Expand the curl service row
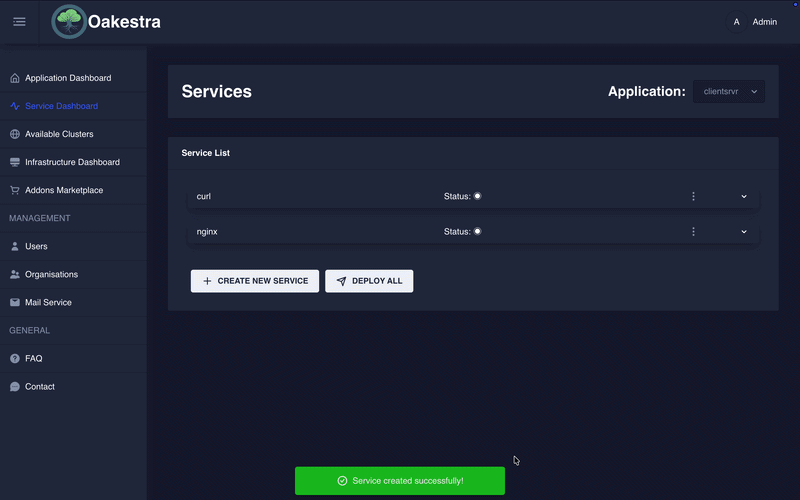This screenshot has width=800, height=500. pyautogui.click(x=744, y=196)
